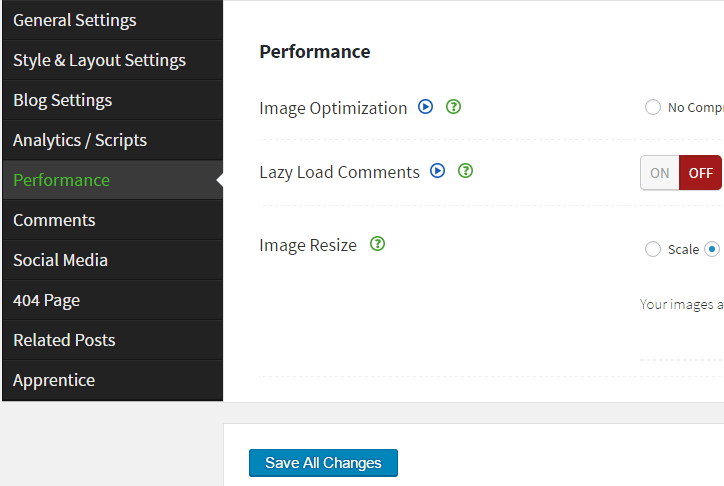Turn Lazy Load Comments ON

(x=660, y=172)
